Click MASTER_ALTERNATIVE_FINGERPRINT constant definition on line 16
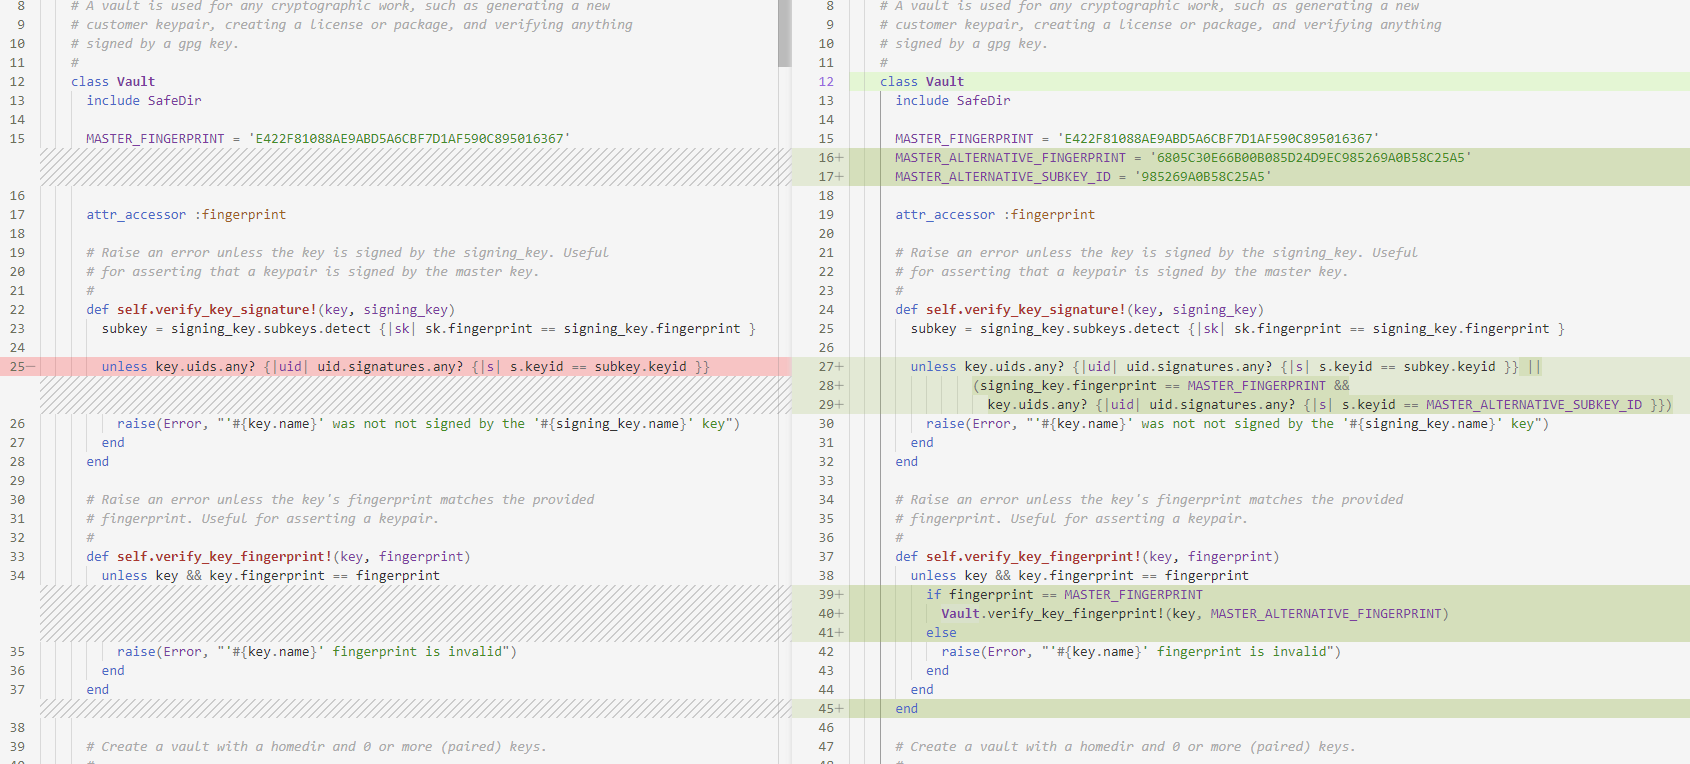 (1010, 158)
